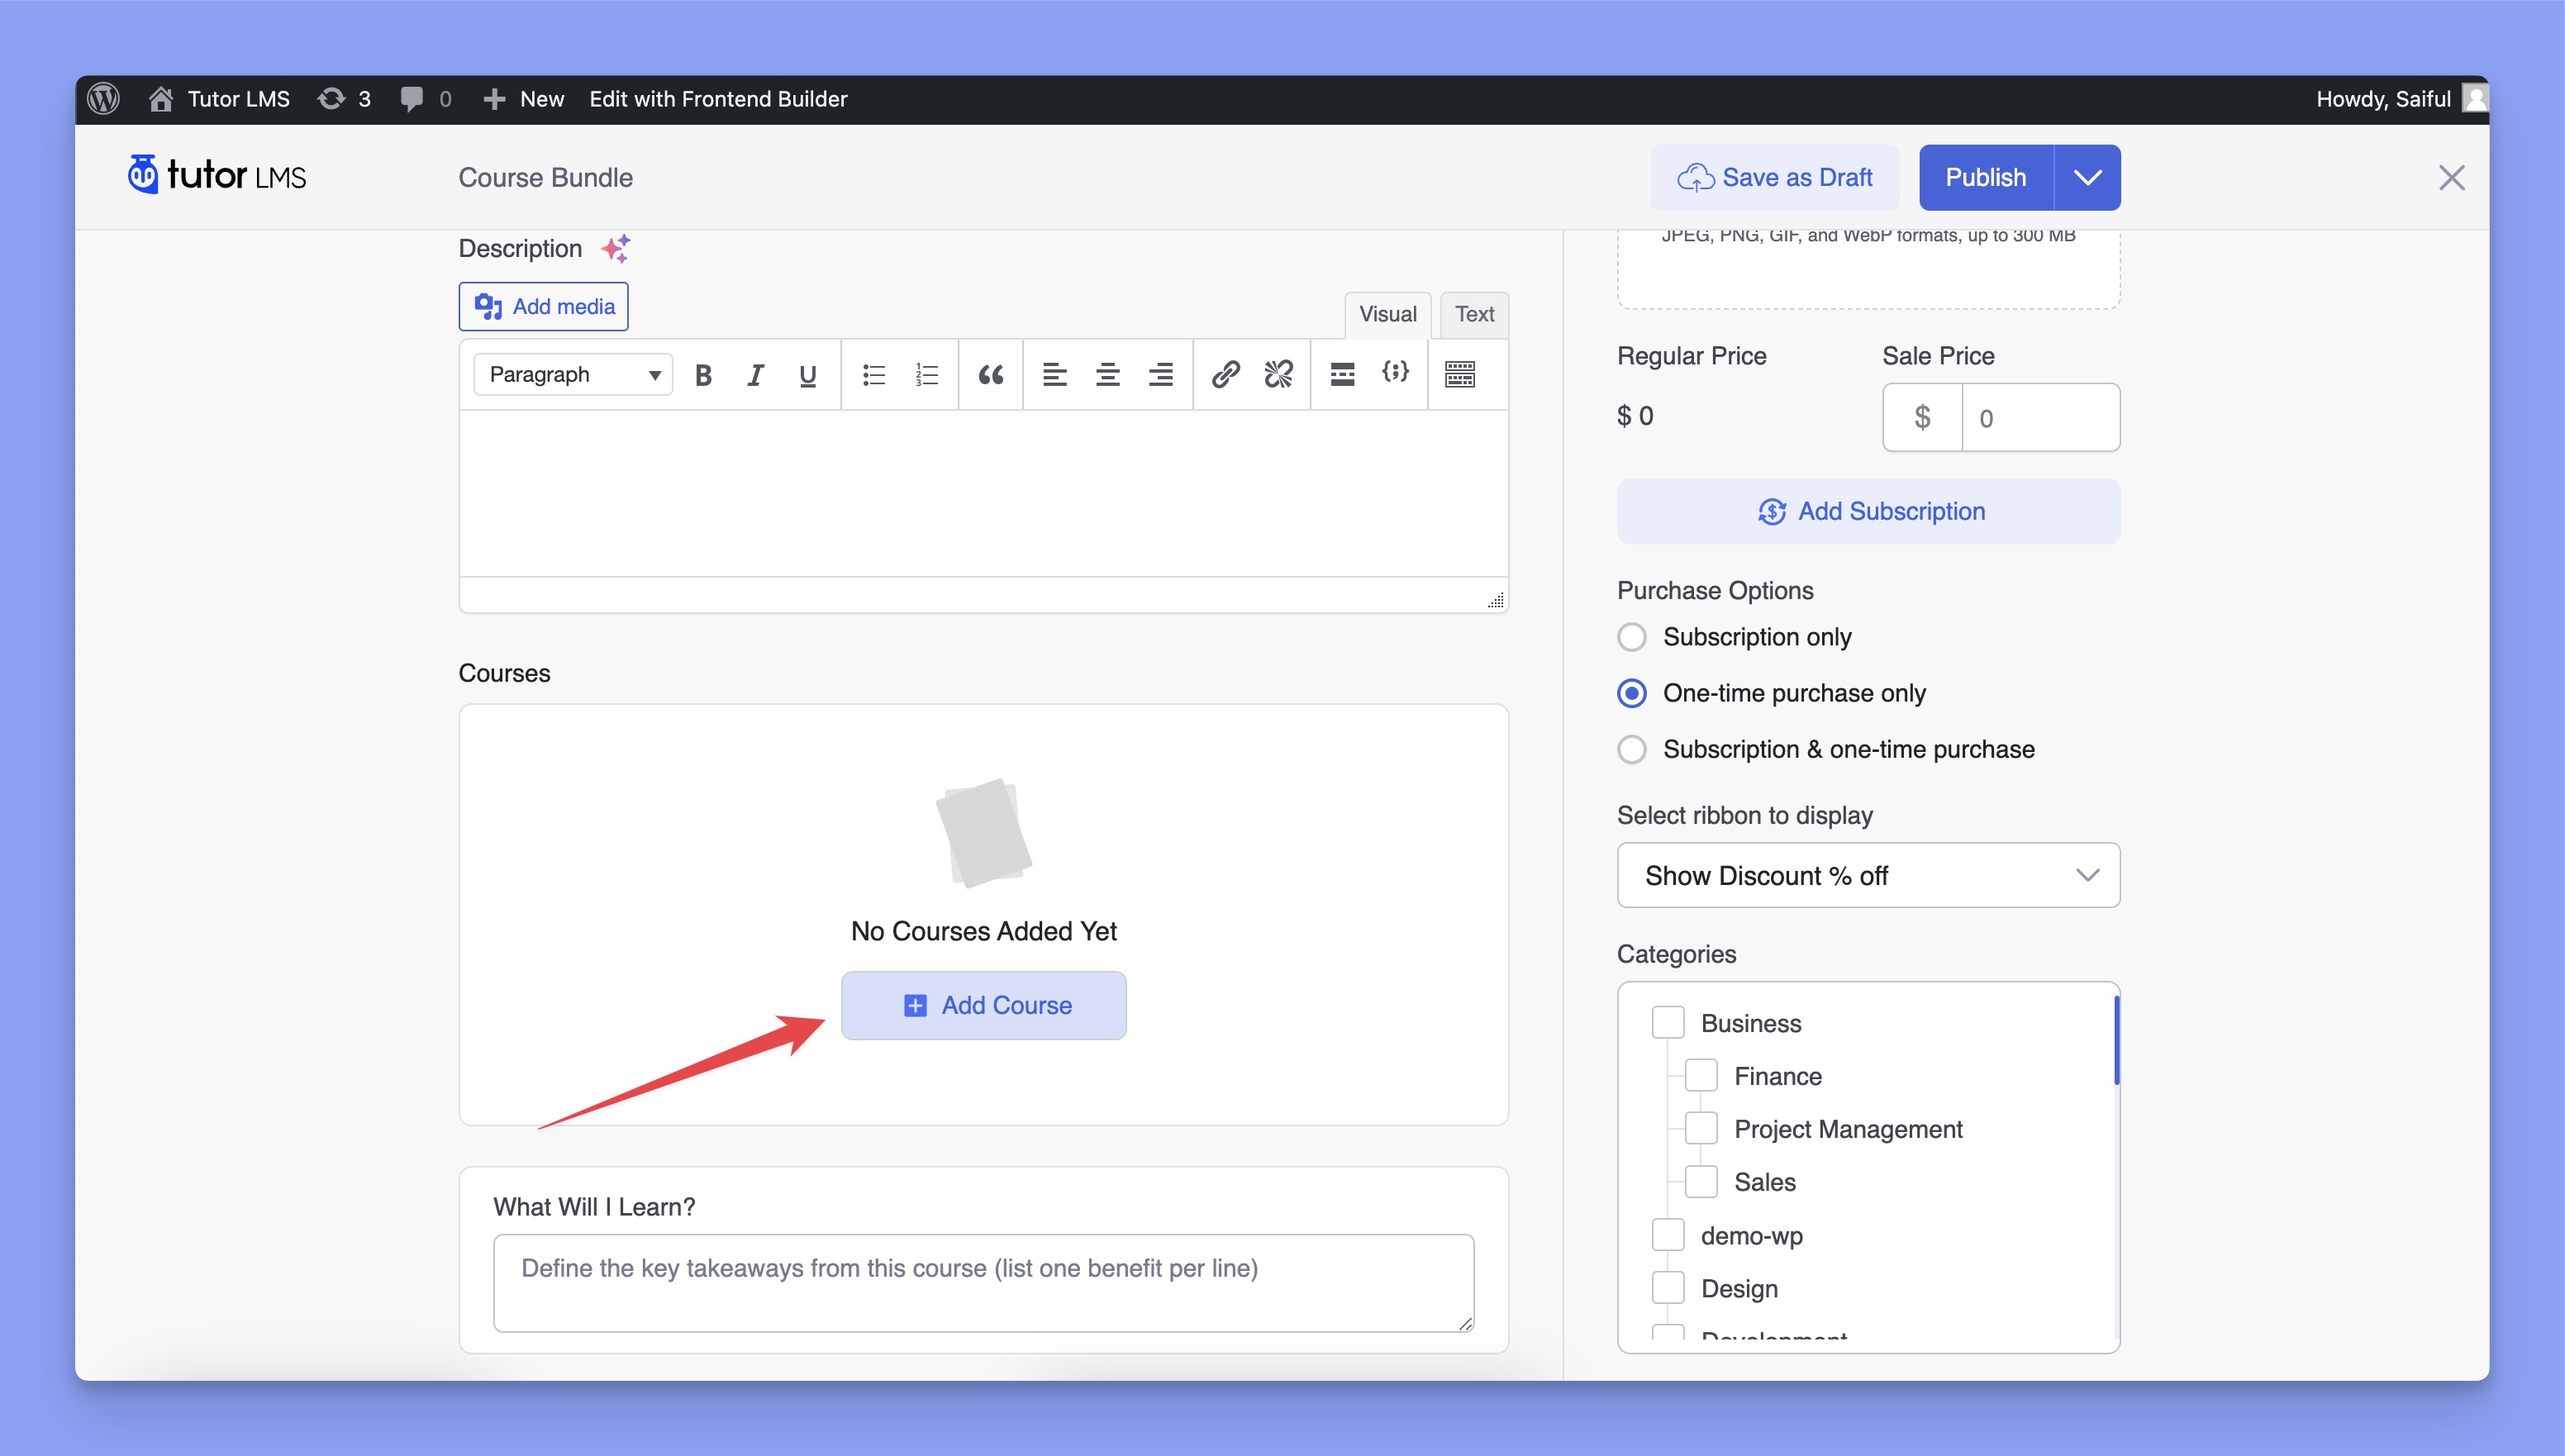Open the Publish options dropdown arrow

pyautogui.click(x=2087, y=177)
